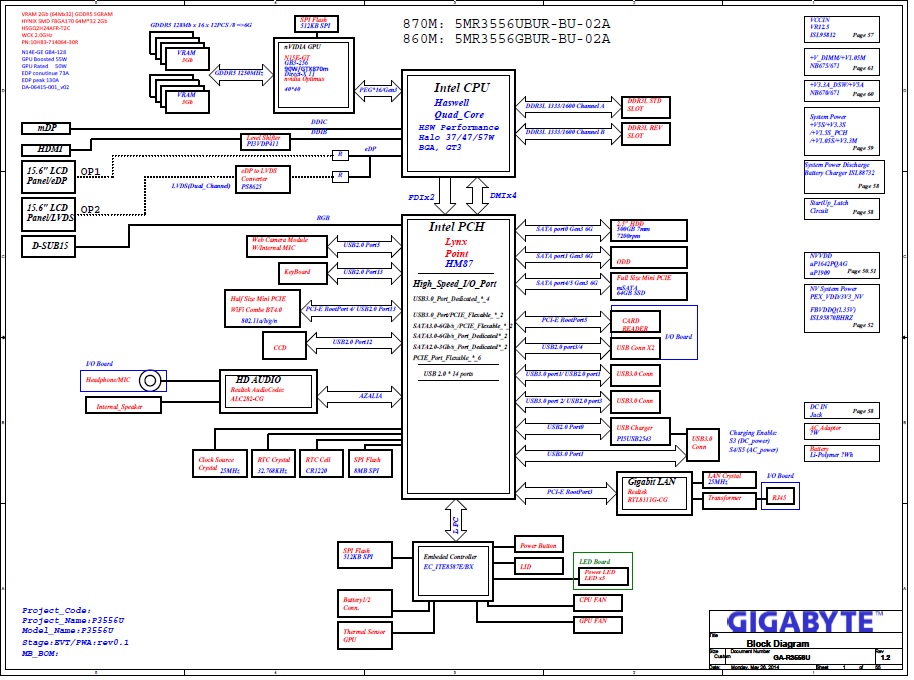914x680 pixels.
Task: Select the "System Power Discharge" box
Action: click(x=844, y=177)
